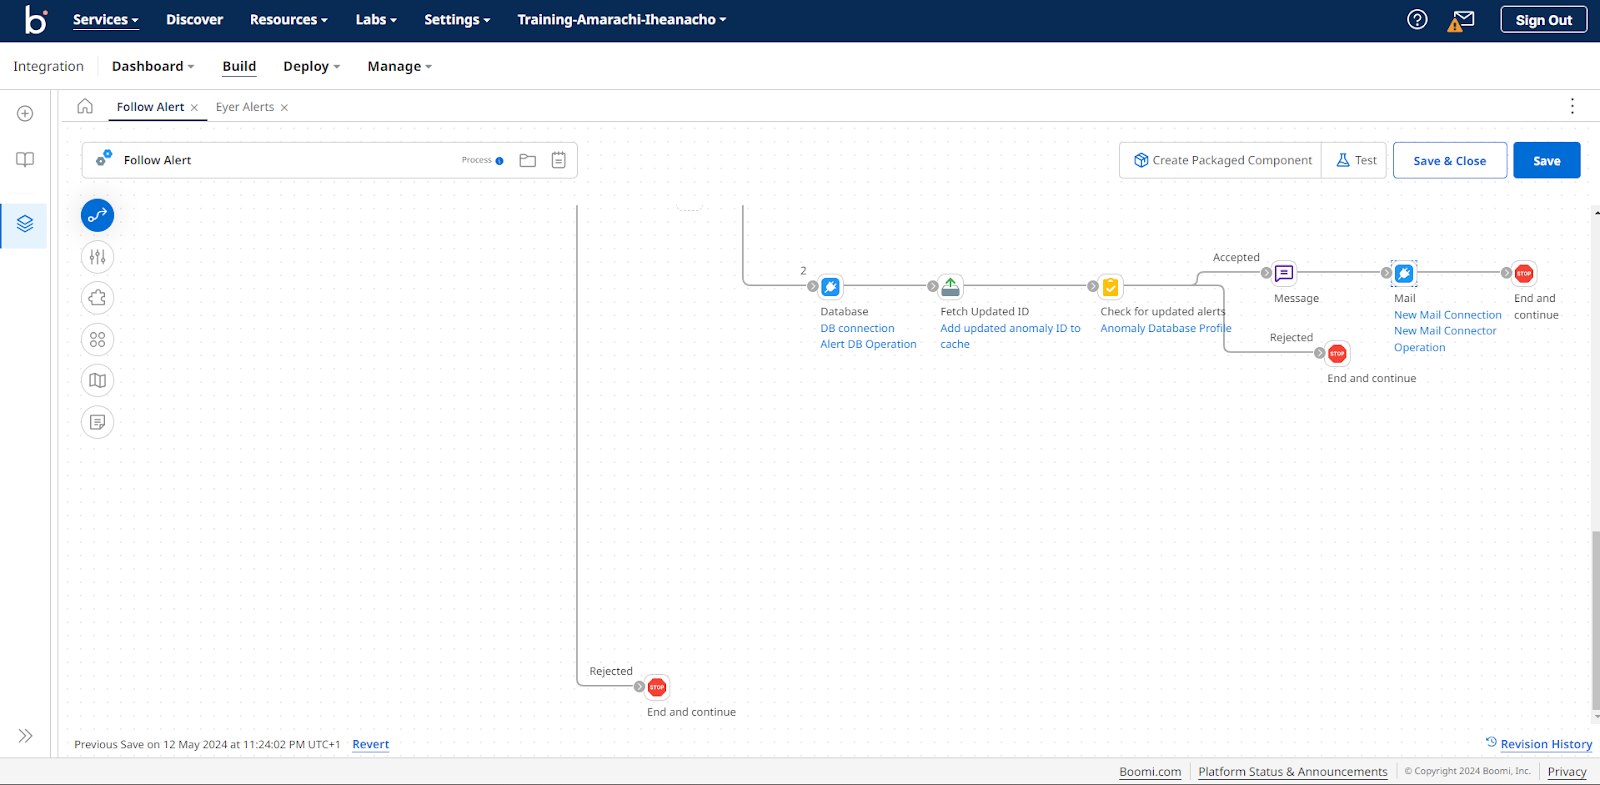This screenshot has height=785, width=1600.
Task: Open the Revision History link
Action: (x=1546, y=744)
